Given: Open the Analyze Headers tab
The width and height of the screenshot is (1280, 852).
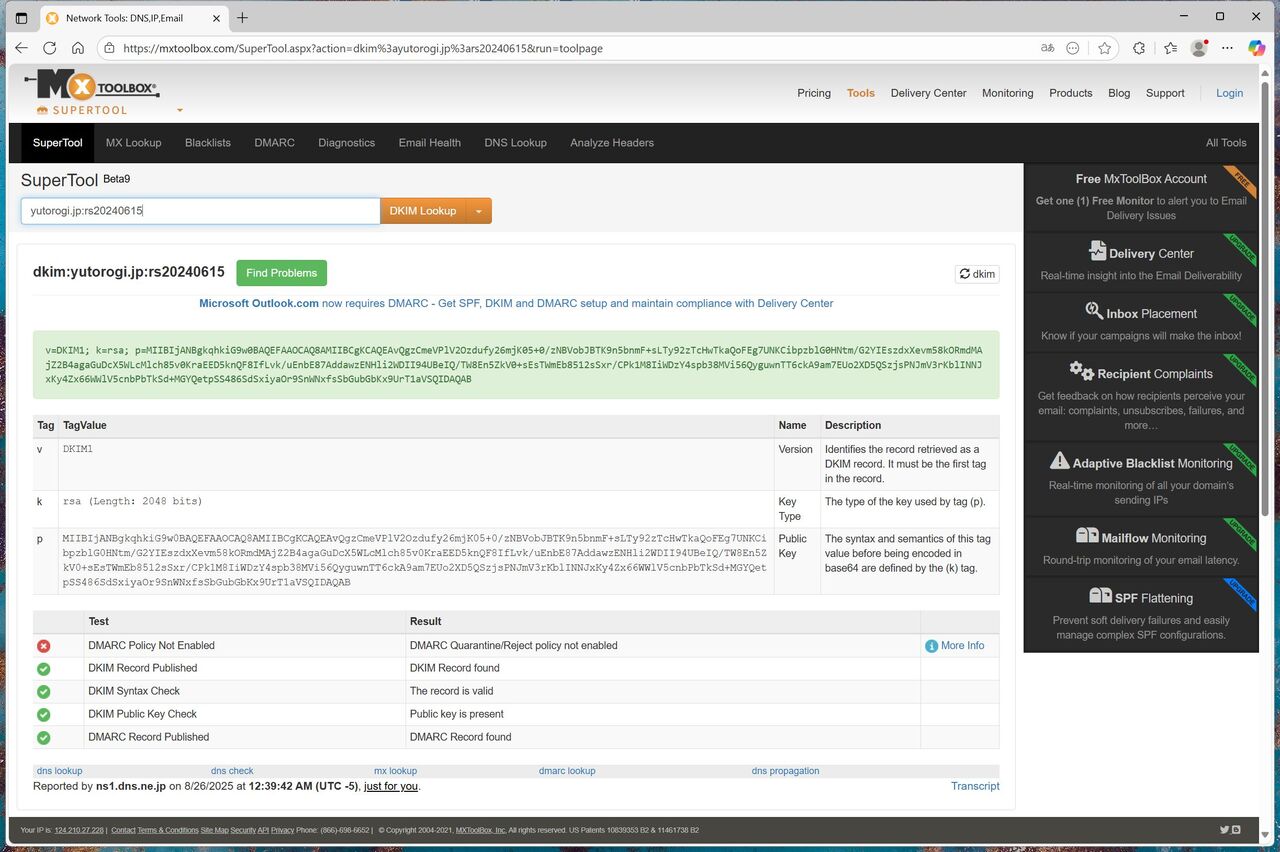Looking at the screenshot, I should [x=612, y=143].
